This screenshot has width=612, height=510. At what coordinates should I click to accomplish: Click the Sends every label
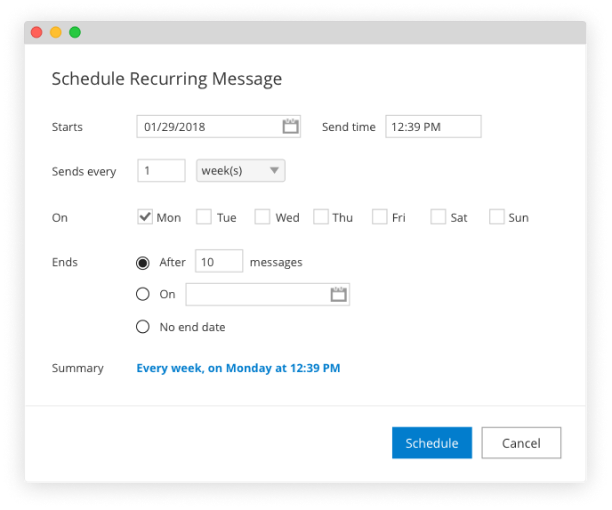[84, 171]
